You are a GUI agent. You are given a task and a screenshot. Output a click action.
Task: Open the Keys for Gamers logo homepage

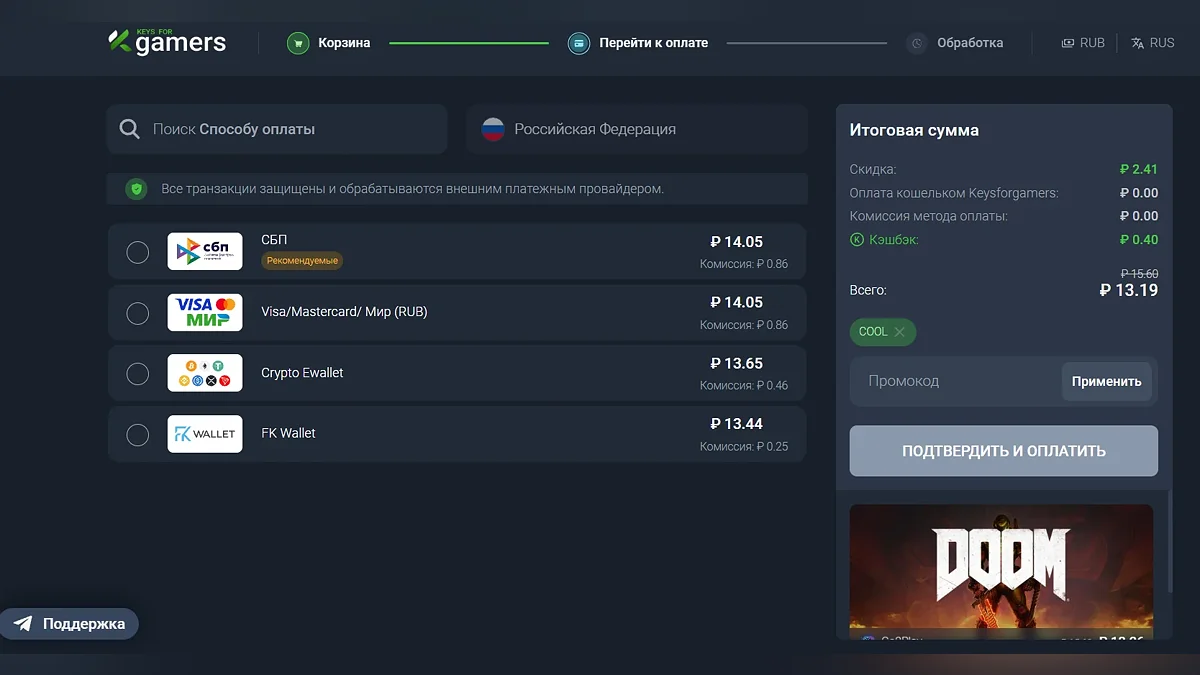[167, 42]
